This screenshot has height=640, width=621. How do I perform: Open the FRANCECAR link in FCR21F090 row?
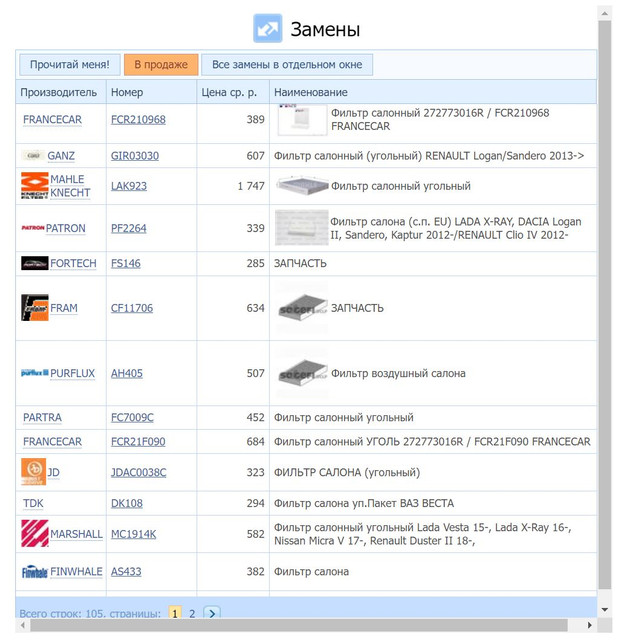[x=52, y=442]
